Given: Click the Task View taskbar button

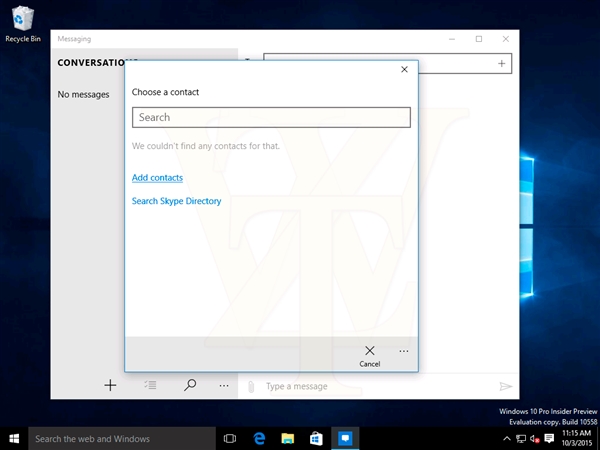Looking at the screenshot, I should [x=230, y=438].
